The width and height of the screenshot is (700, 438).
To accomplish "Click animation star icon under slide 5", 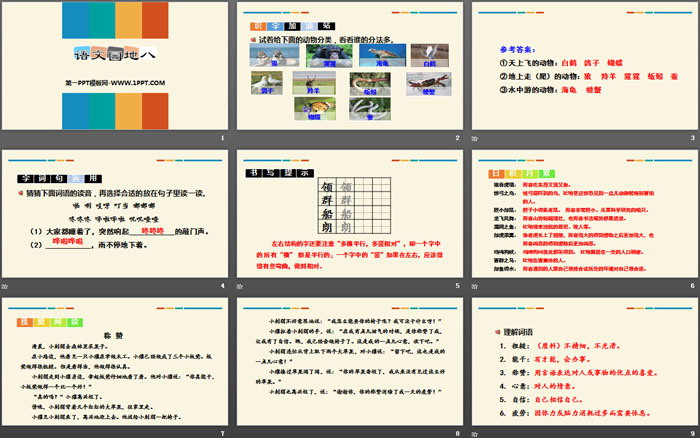I will point(240,286).
